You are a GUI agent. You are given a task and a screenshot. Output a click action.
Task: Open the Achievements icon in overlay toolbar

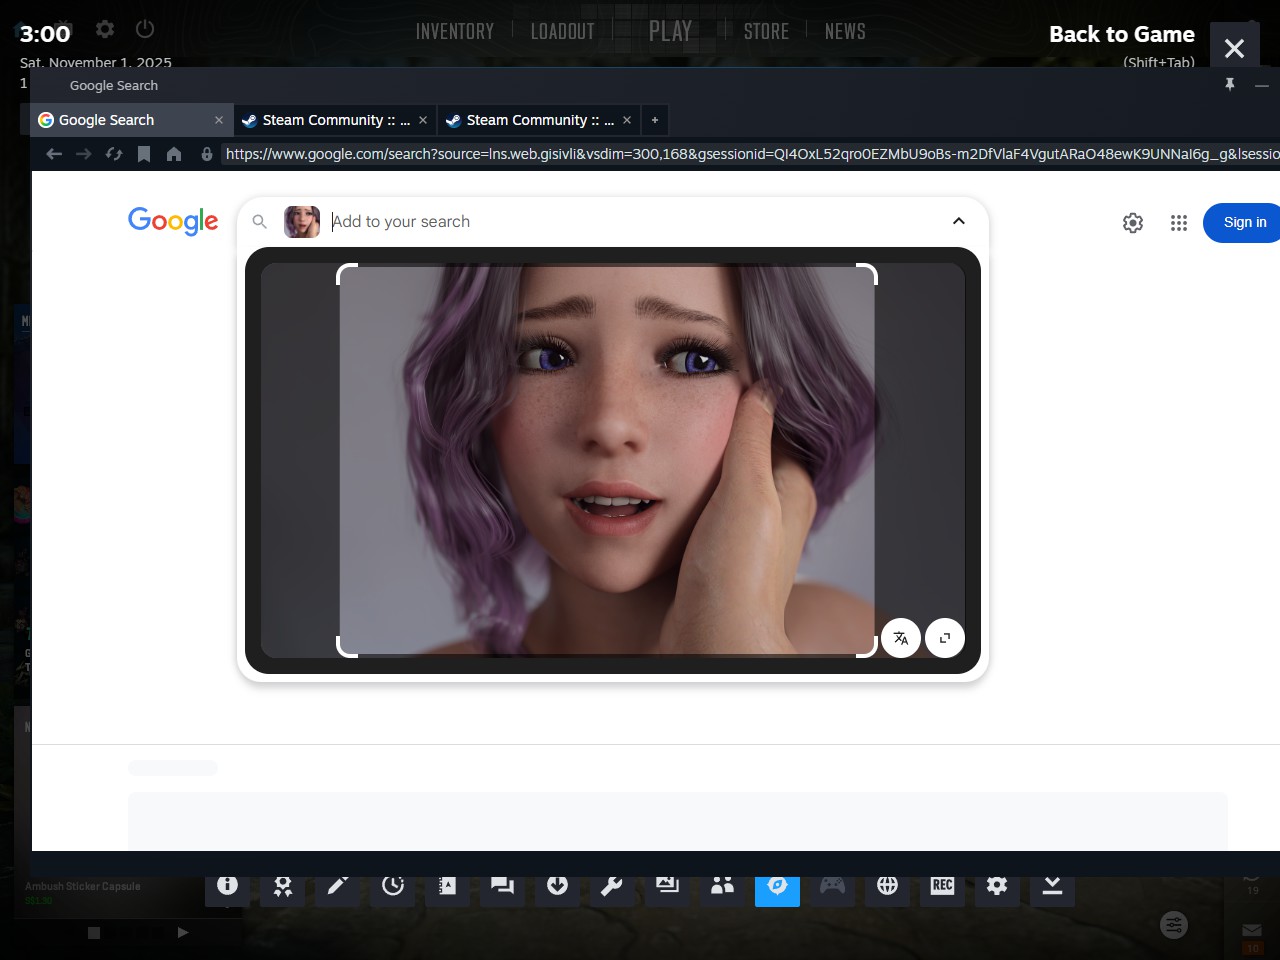[x=283, y=885]
